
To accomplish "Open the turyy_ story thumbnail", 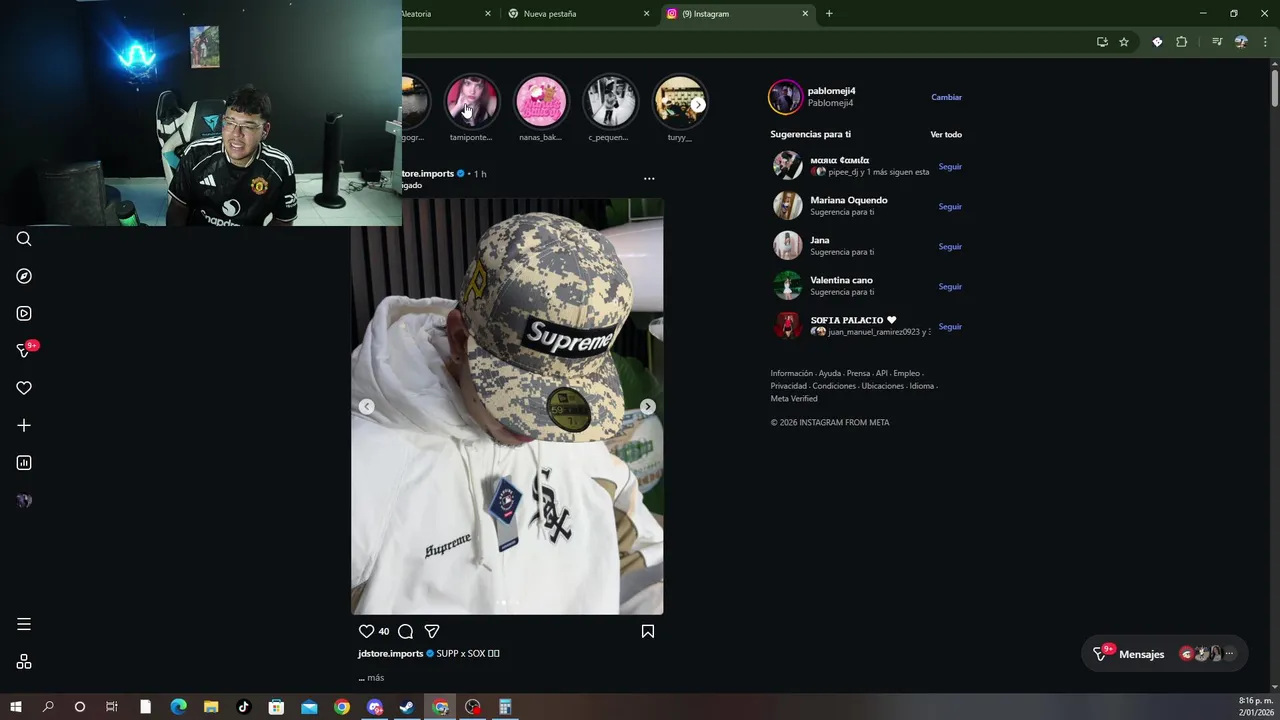I will pos(680,101).
